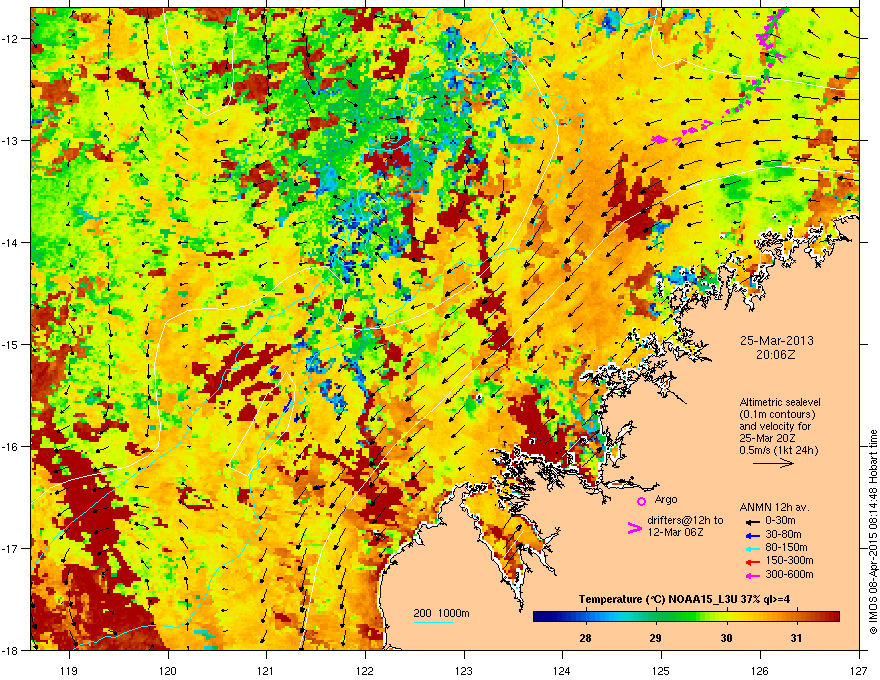Click the 0.5m/s velocity scale arrow
Screen dimensions: 880x680
(773, 463)
